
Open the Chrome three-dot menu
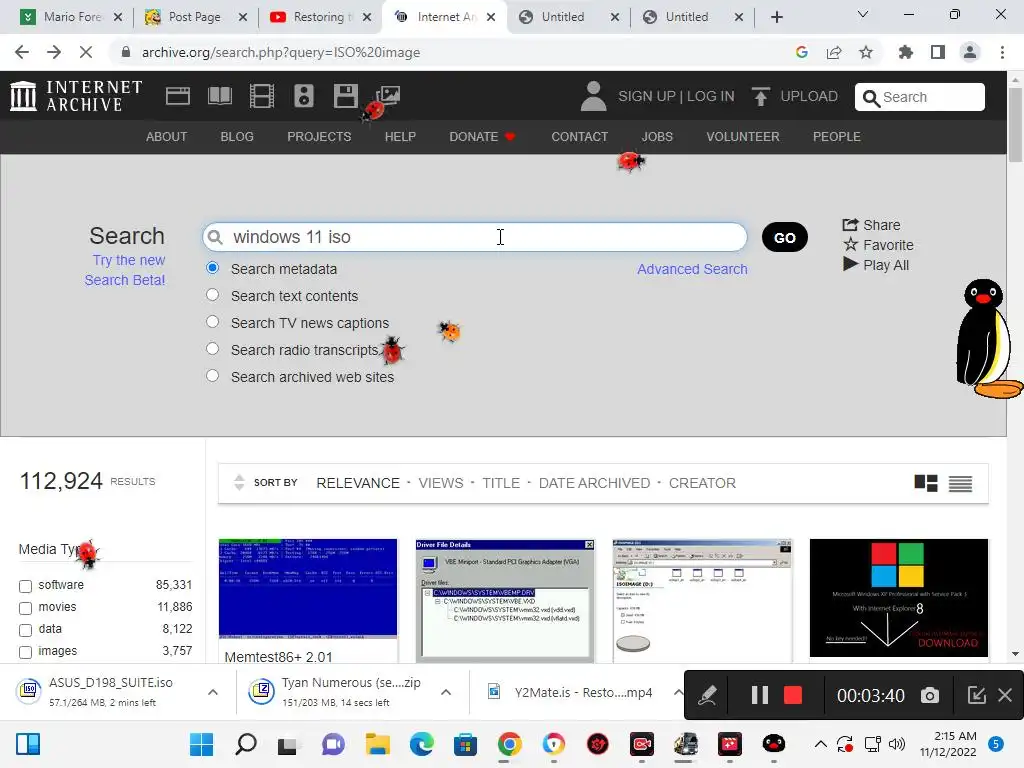[x=1002, y=52]
